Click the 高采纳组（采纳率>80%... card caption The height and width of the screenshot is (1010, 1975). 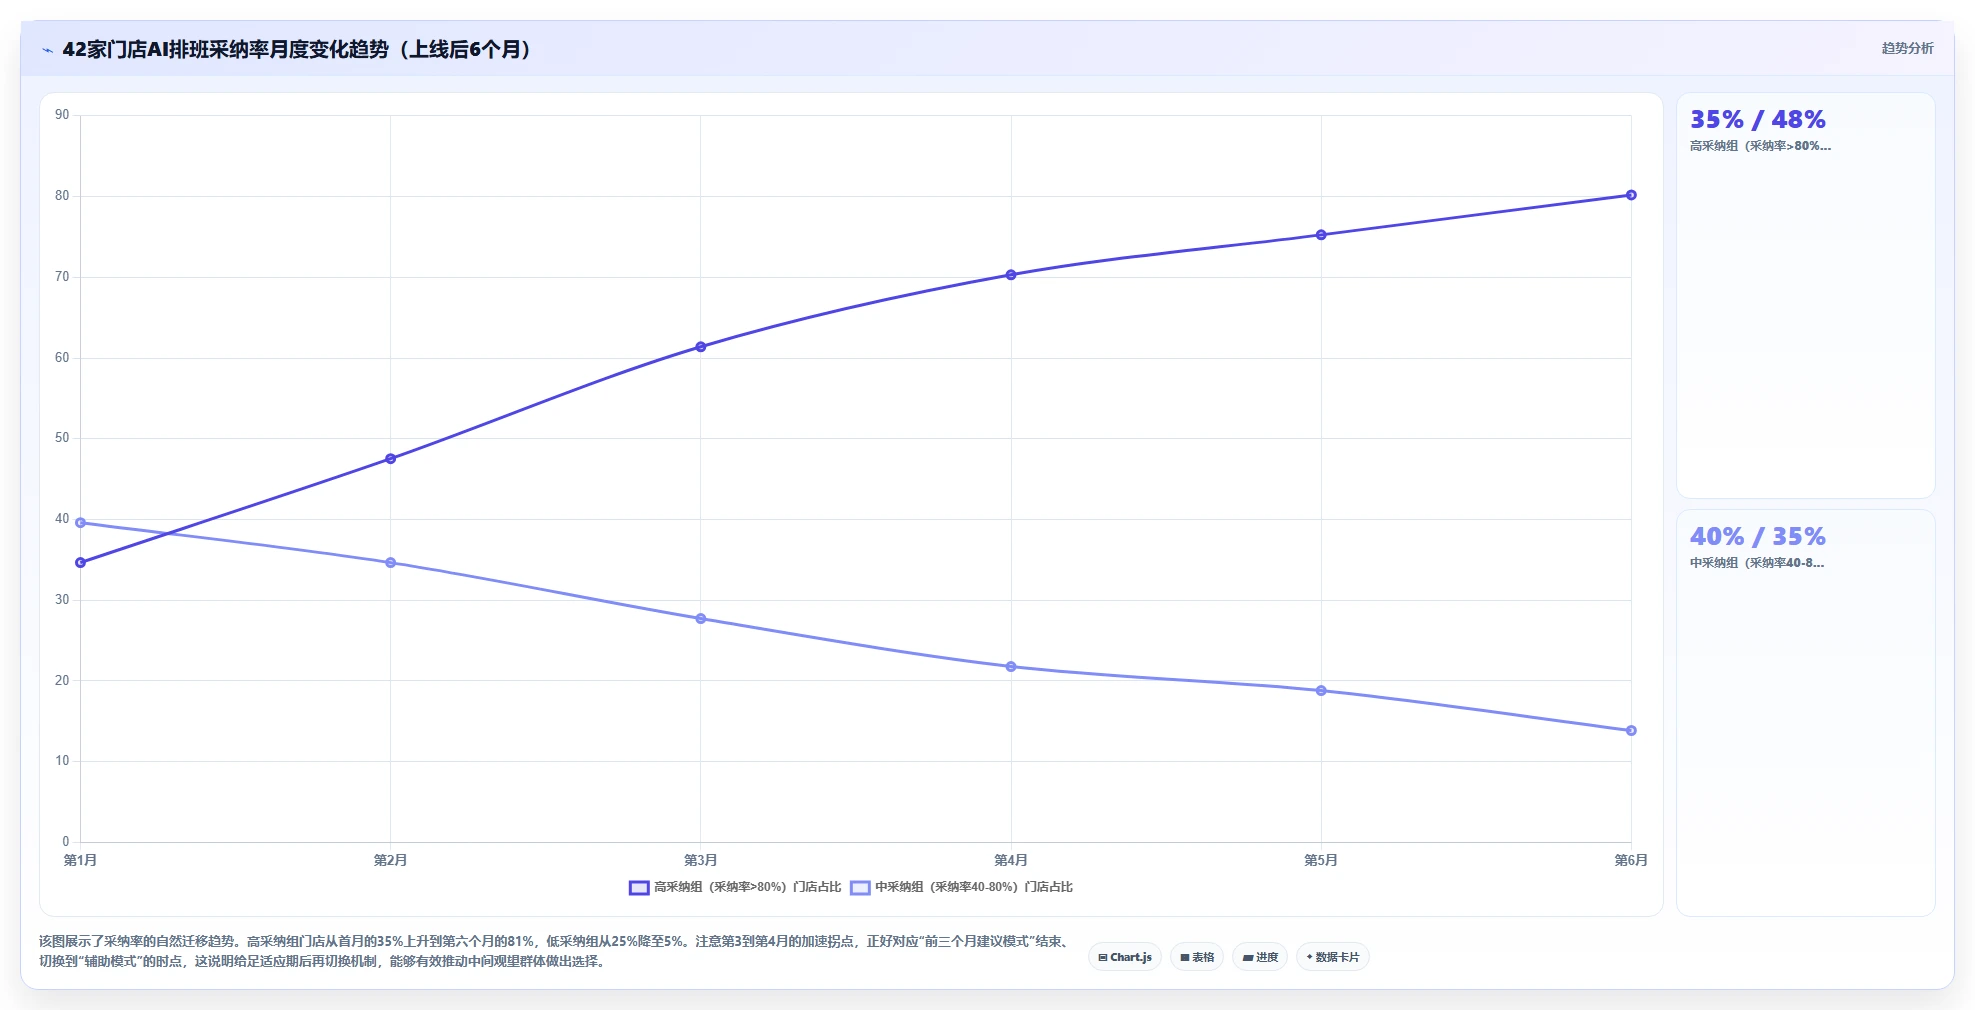pyautogui.click(x=1760, y=146)
